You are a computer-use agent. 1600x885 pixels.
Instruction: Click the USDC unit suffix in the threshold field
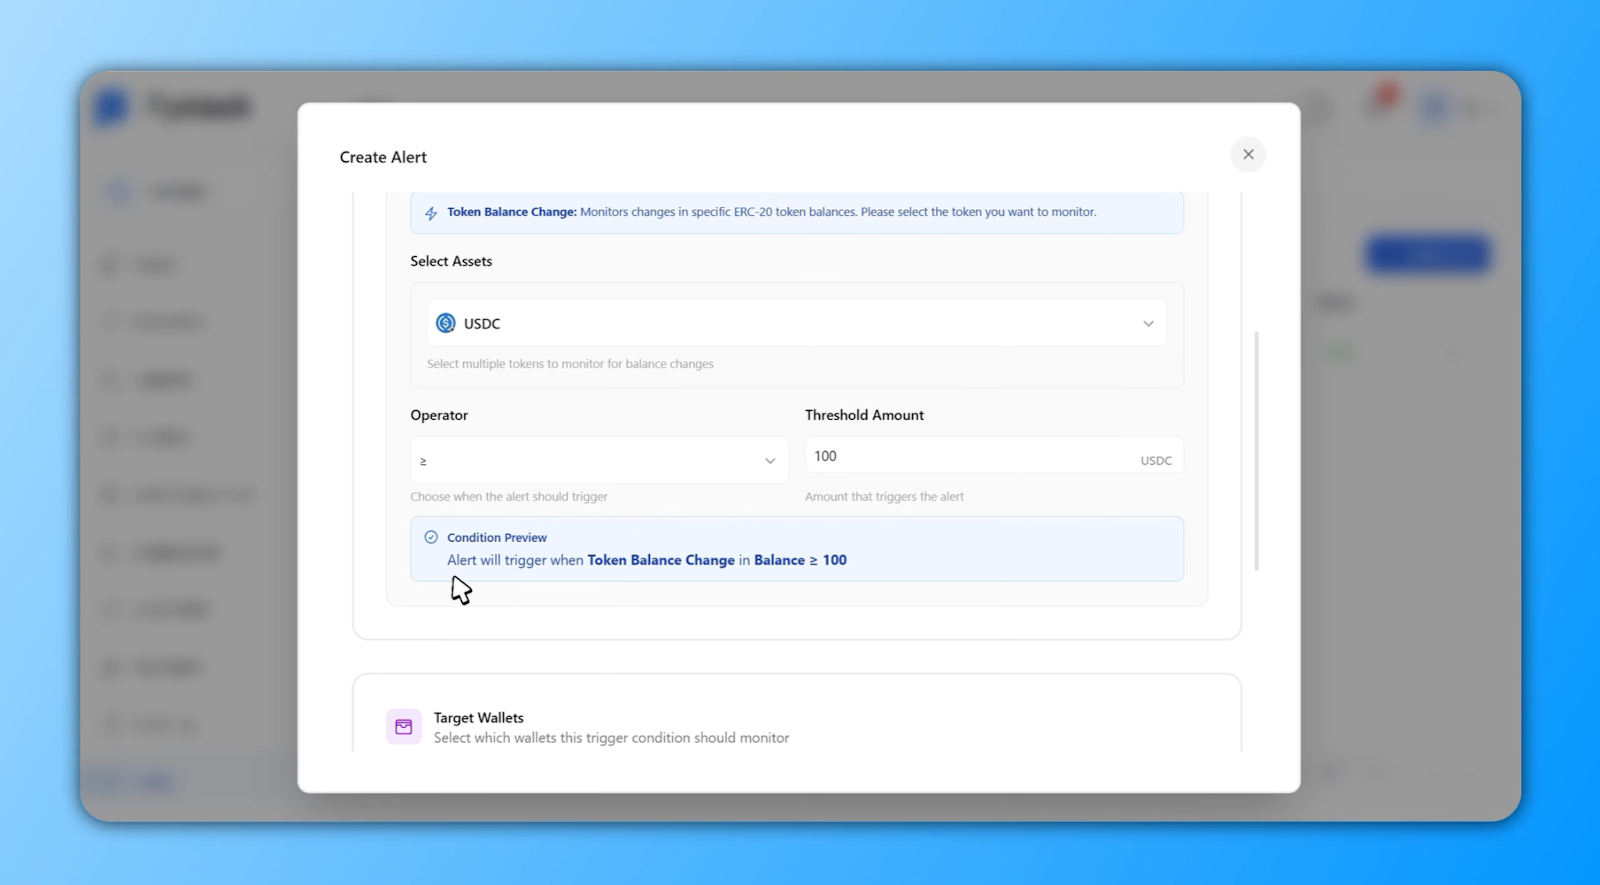point(1156,461)
